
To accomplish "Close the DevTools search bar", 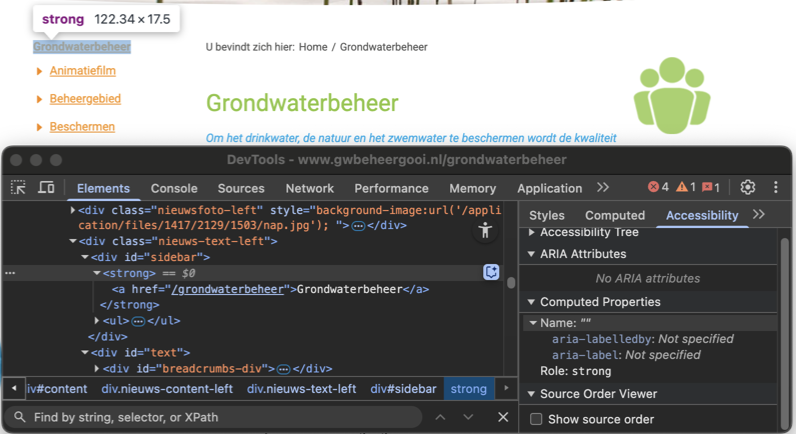I will (503, 416).
